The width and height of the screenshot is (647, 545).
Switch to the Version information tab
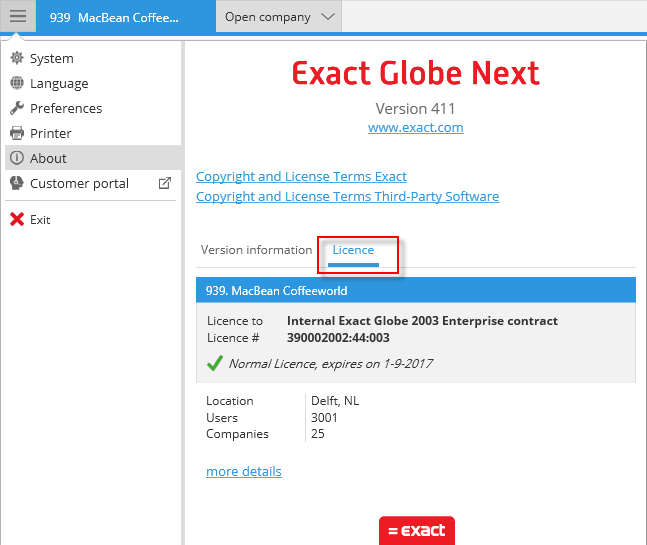256,250
